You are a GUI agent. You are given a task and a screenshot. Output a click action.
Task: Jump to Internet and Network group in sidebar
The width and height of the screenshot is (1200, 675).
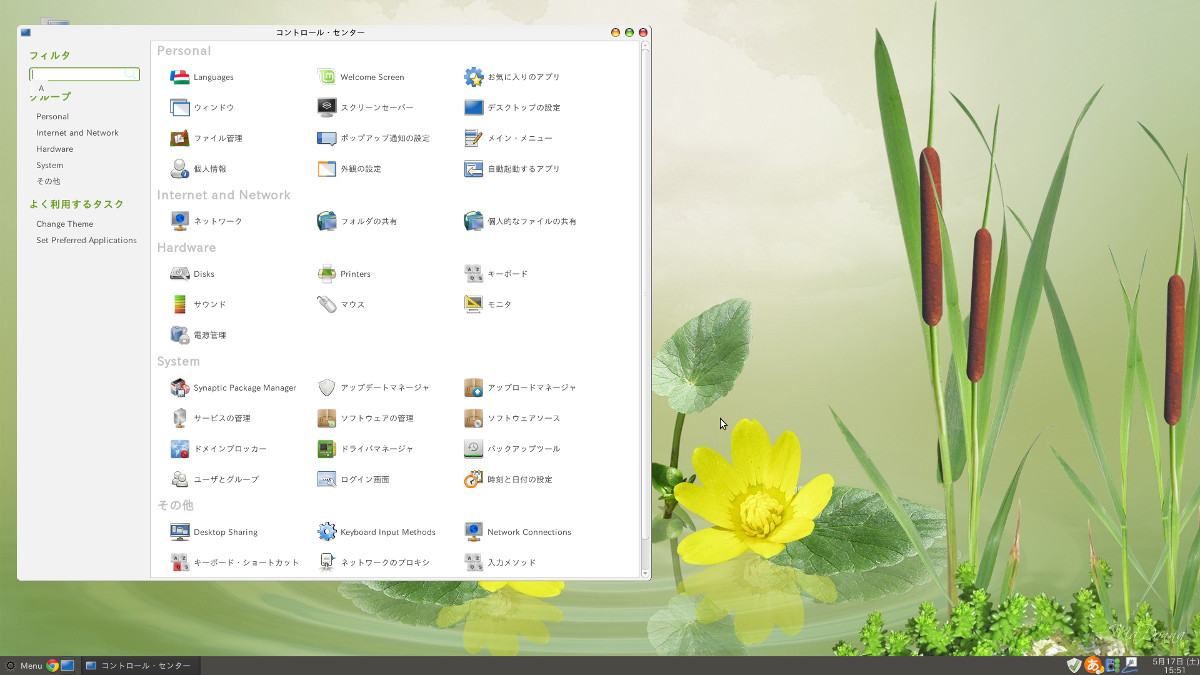click(x=77, y=133)
